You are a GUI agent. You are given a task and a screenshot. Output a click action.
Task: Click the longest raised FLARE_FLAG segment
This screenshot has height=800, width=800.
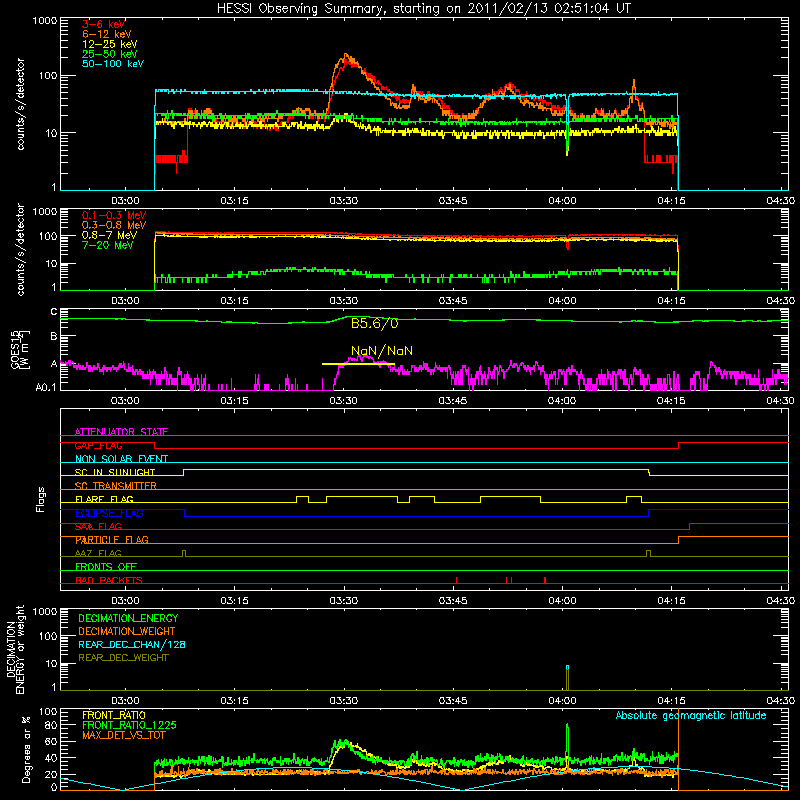coord(362,496)
